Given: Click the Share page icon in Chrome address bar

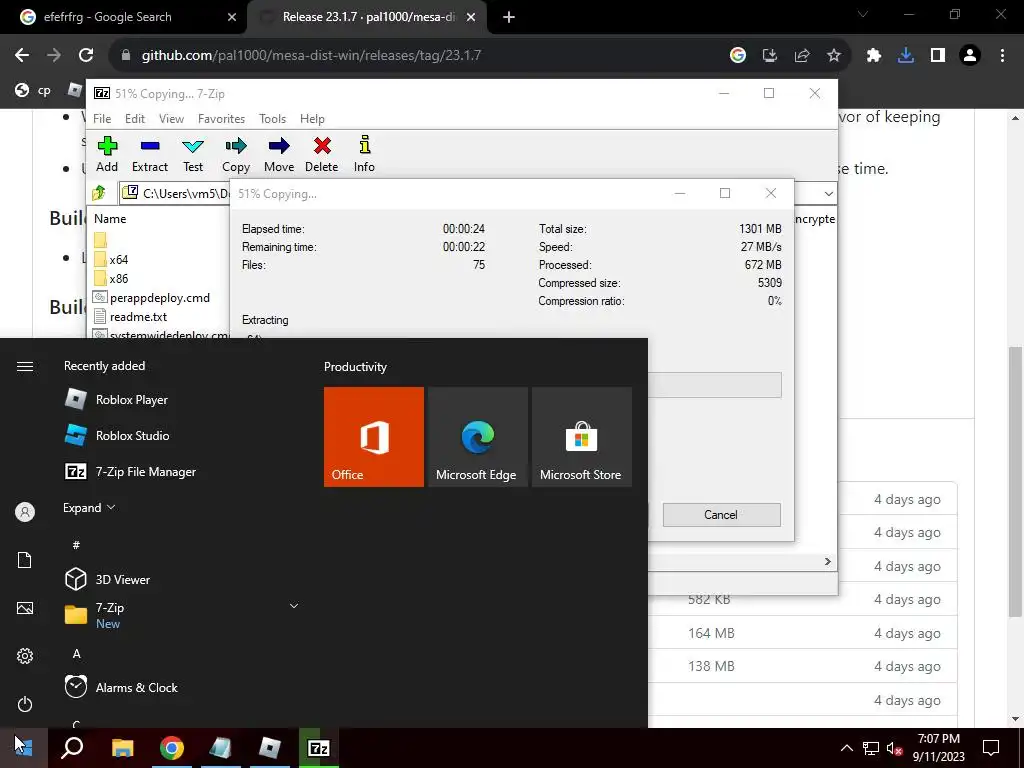Looking at the screenshot, I should tap(802, 56).
